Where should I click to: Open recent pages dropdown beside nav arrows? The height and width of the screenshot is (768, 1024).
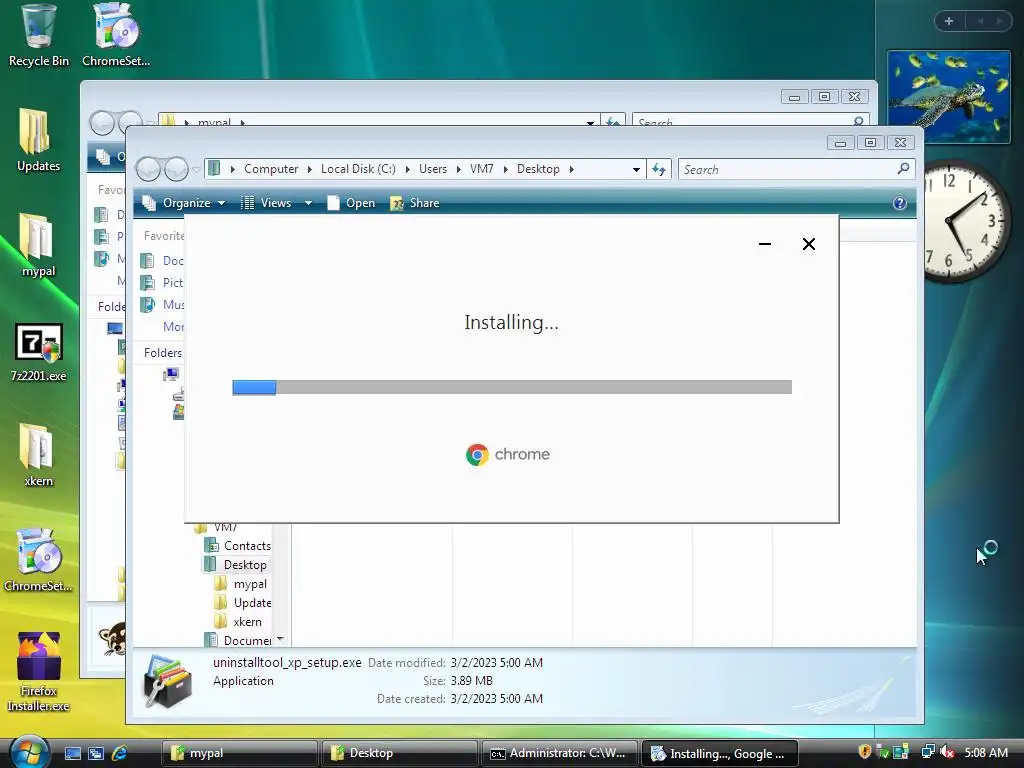196,170
